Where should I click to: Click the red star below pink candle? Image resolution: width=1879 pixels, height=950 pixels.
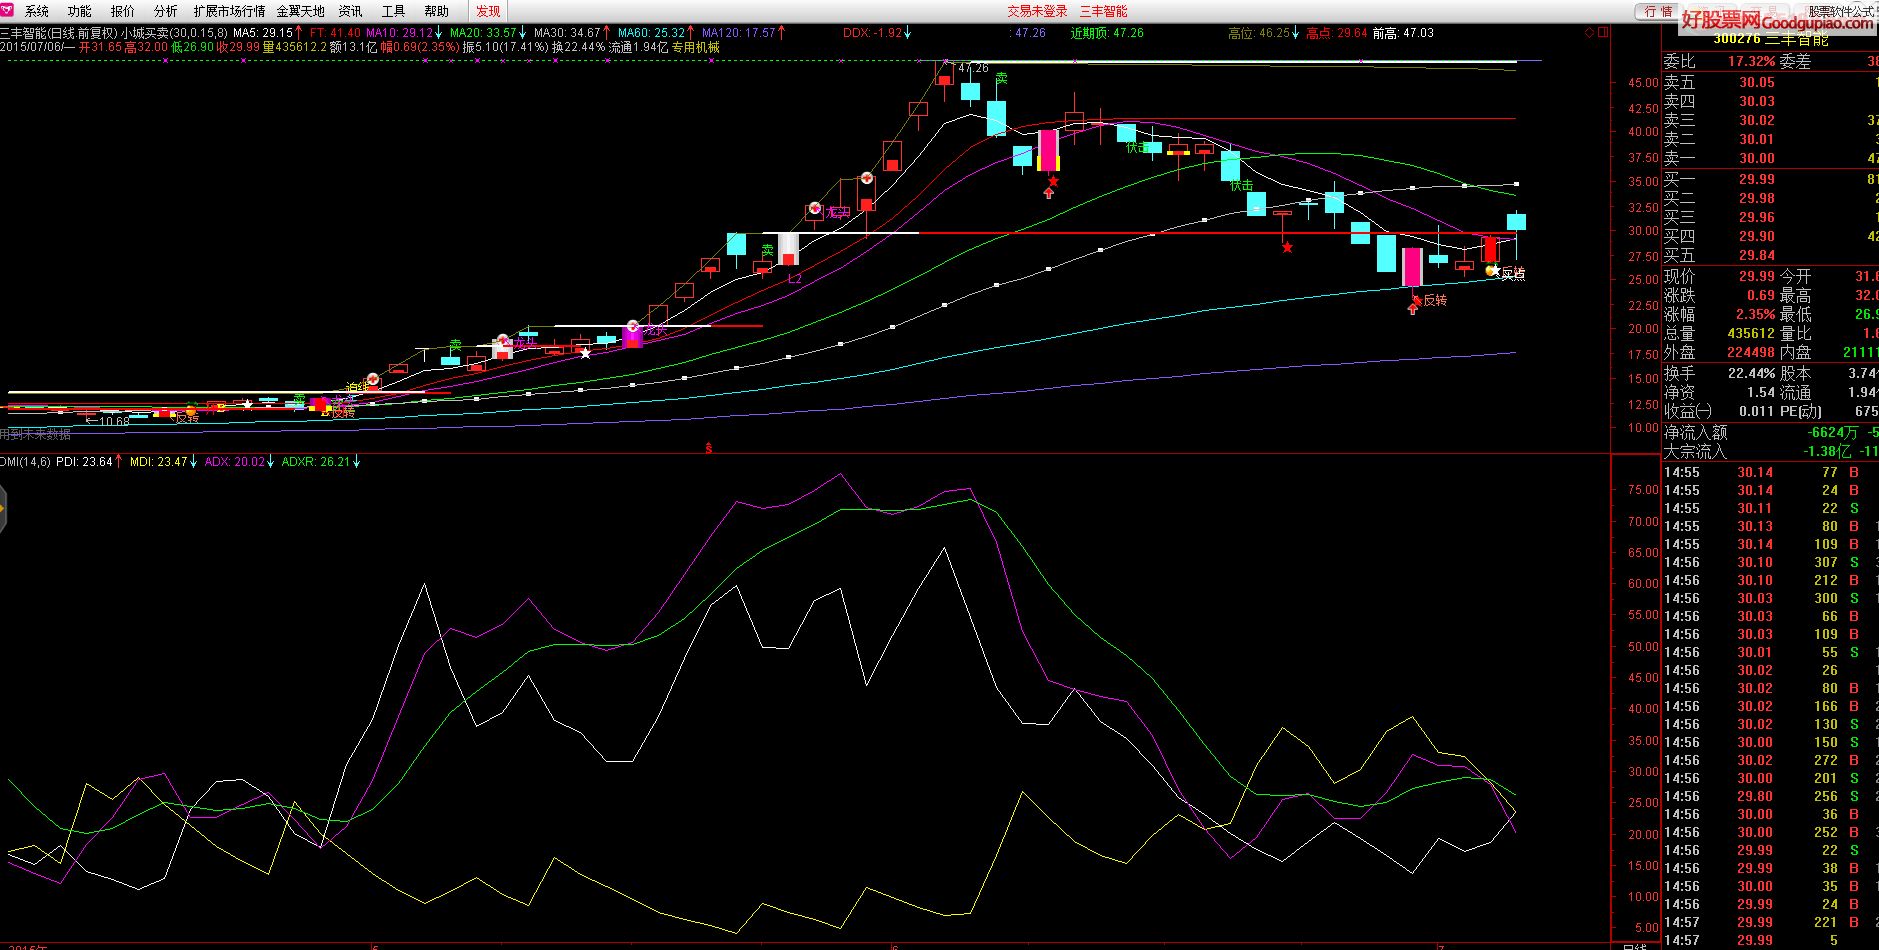(1052, 181)
